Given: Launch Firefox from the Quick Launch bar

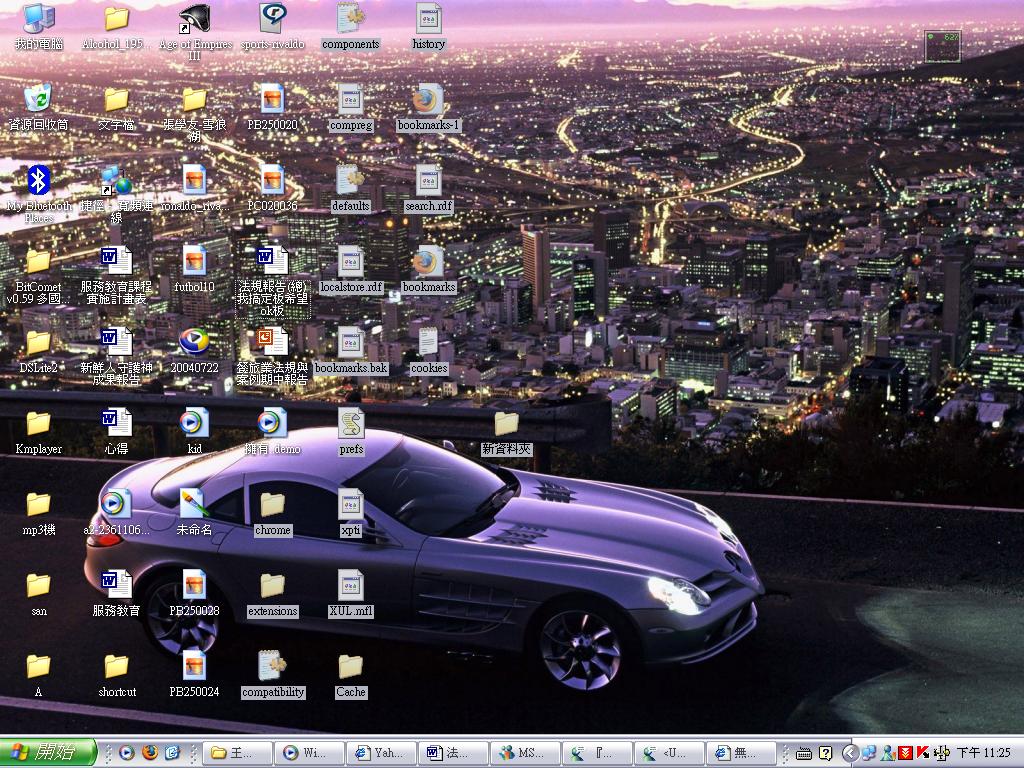Looking at the screenshot, I should (150, 753).
